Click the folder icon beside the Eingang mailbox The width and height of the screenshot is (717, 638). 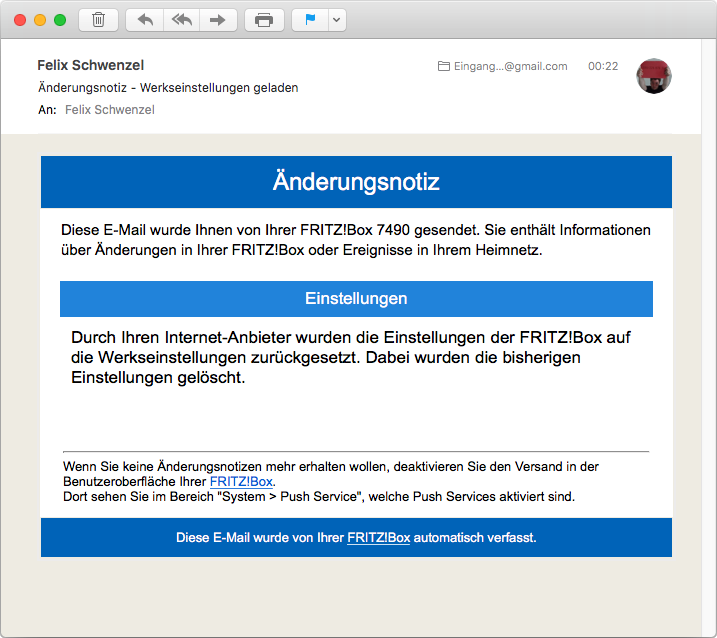[x=444, y=66]
